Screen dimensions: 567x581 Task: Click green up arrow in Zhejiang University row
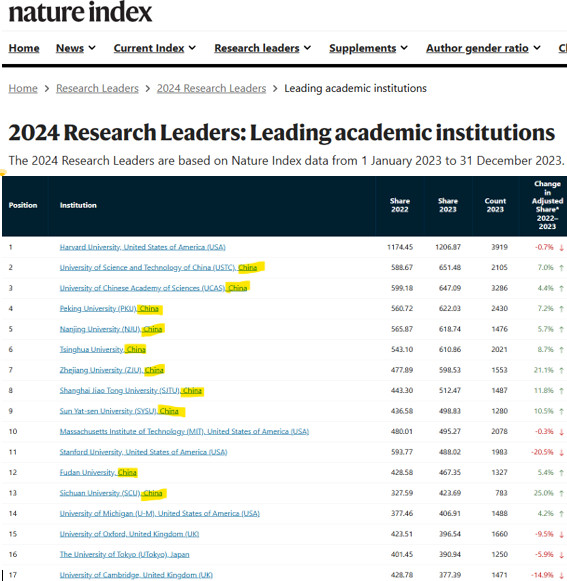coord(561,370)
